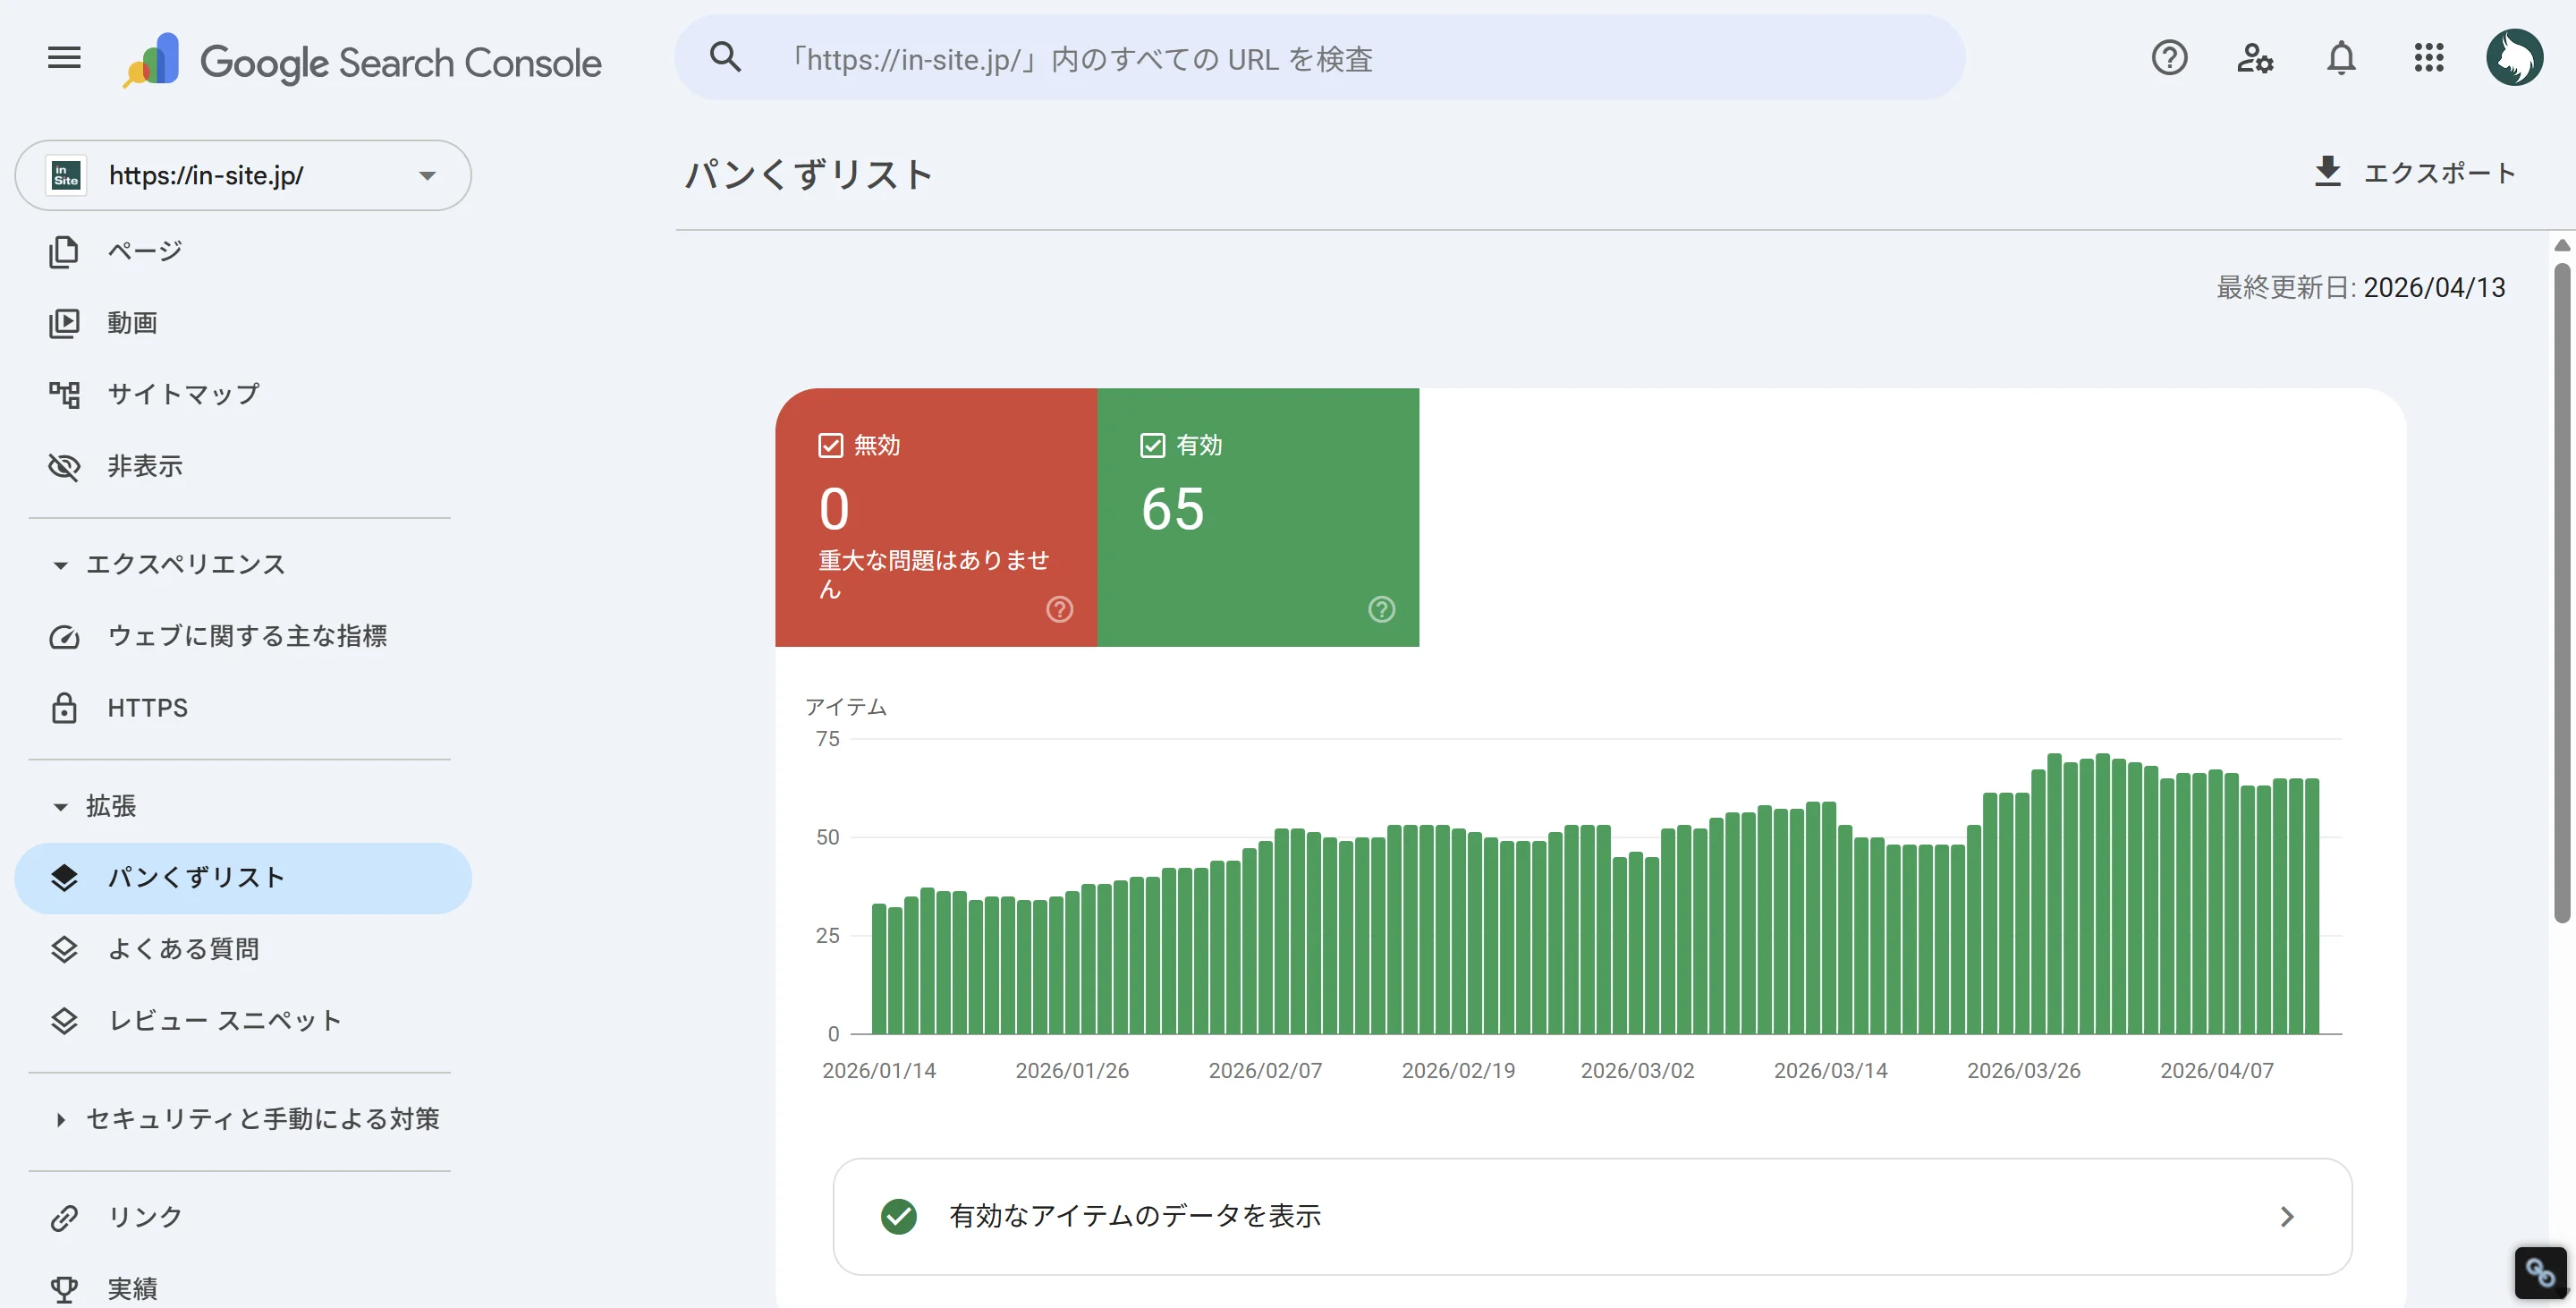Open the HTTPS report via lock icon

pos(64,707)
